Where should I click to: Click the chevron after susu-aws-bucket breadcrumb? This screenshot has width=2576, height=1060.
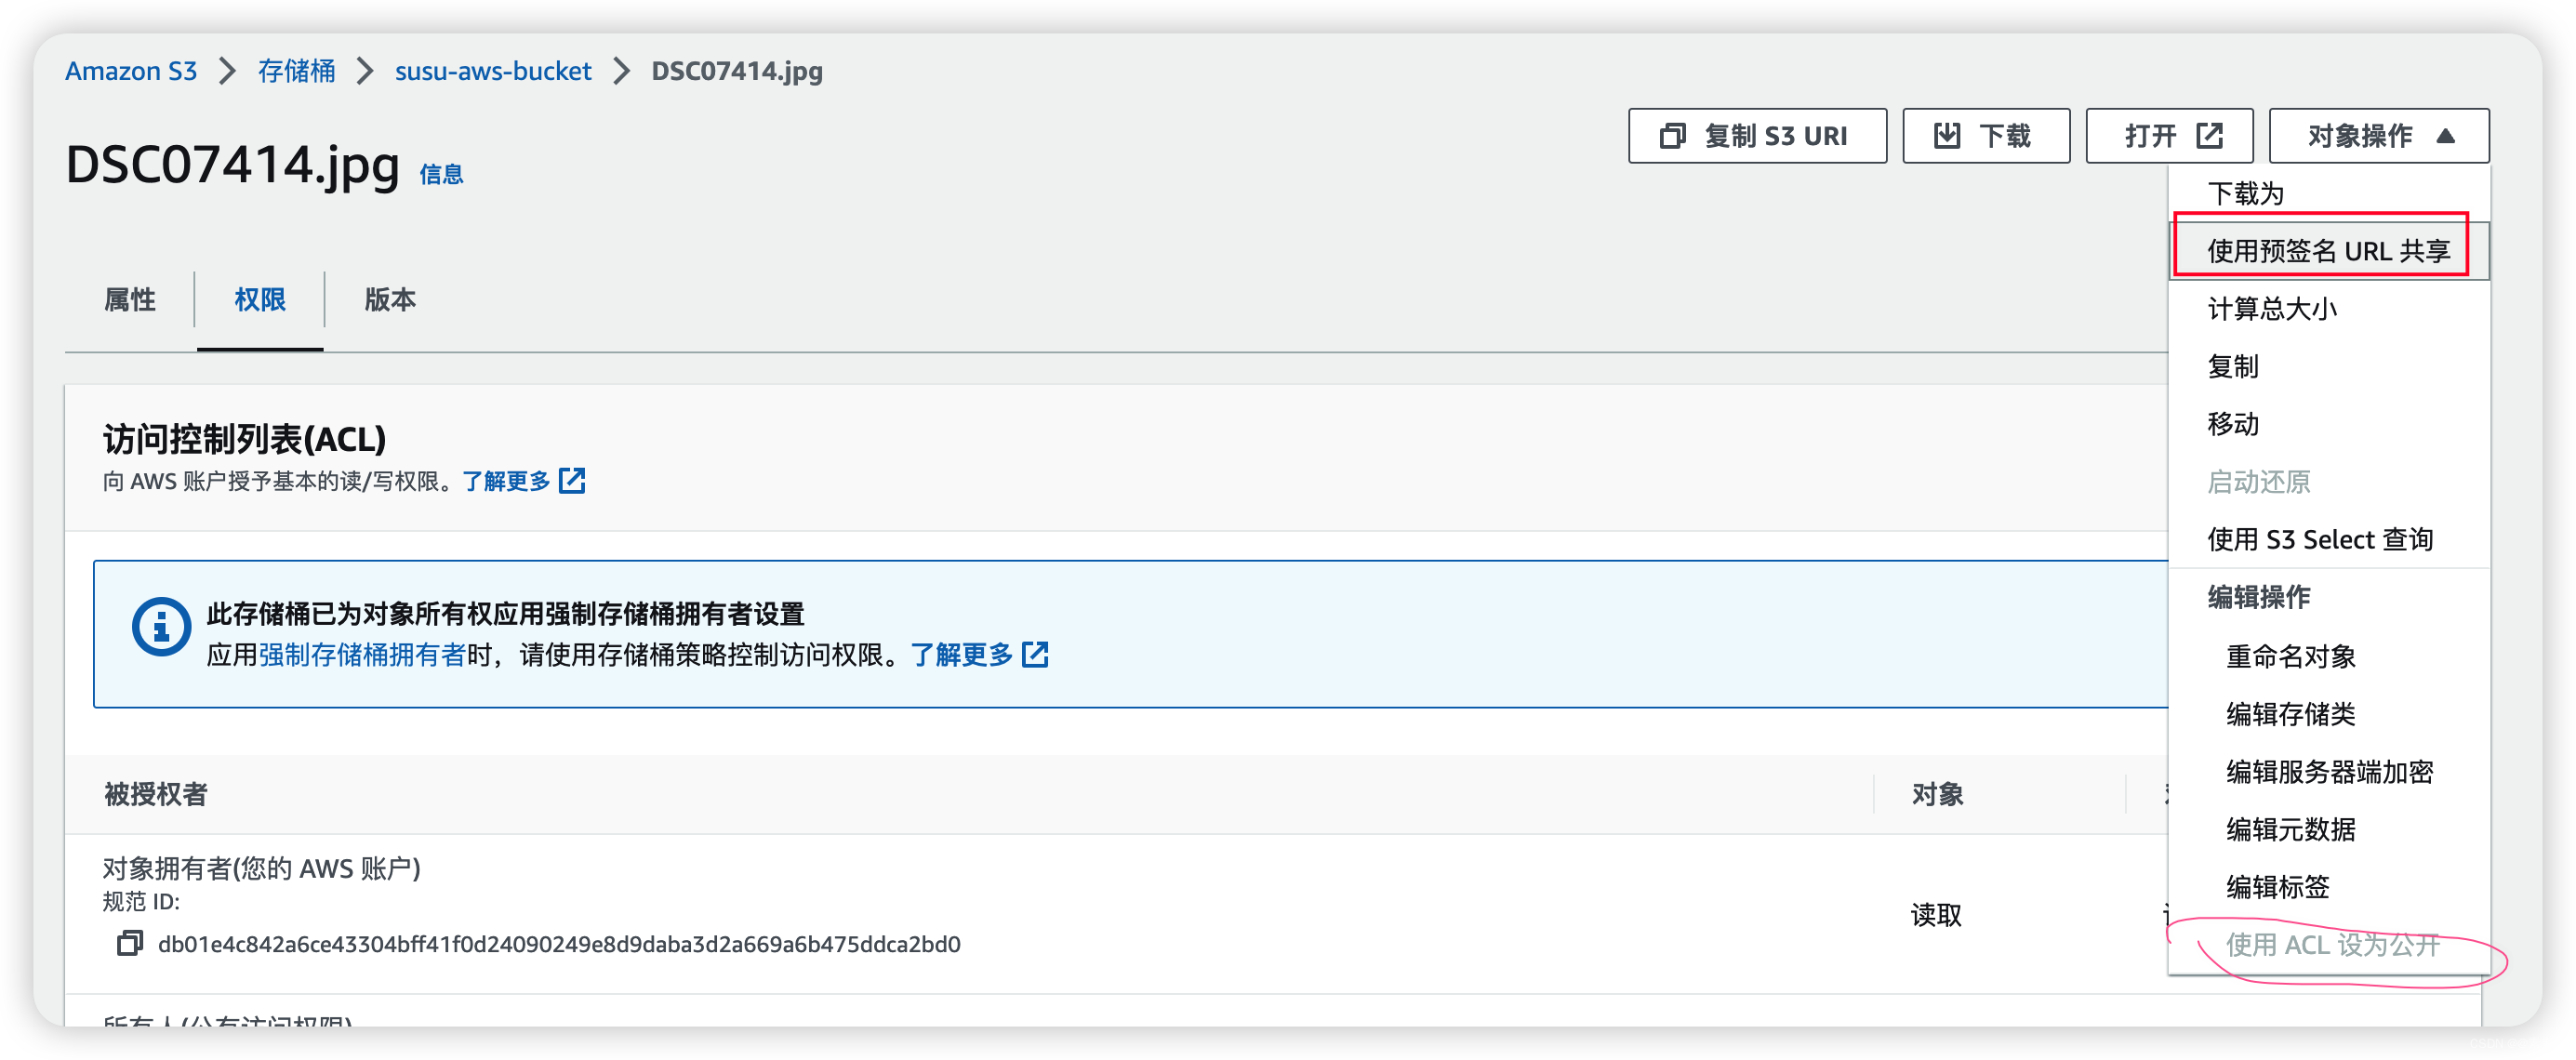622,71
